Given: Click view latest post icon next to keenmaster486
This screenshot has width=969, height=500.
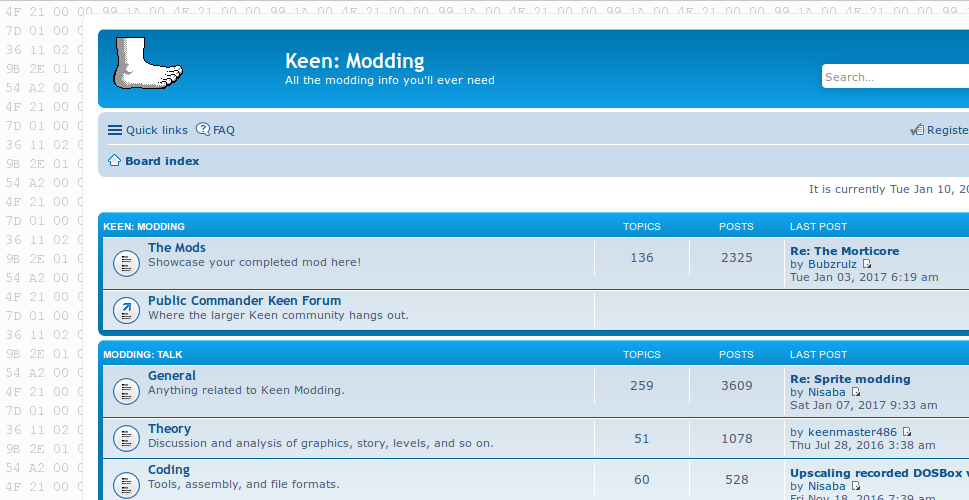Looking at the screenshot, I should 907,431.
